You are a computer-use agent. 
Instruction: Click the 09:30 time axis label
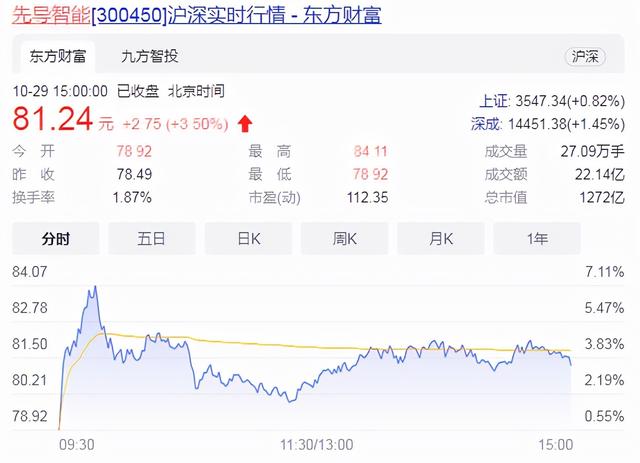(77, 445)
